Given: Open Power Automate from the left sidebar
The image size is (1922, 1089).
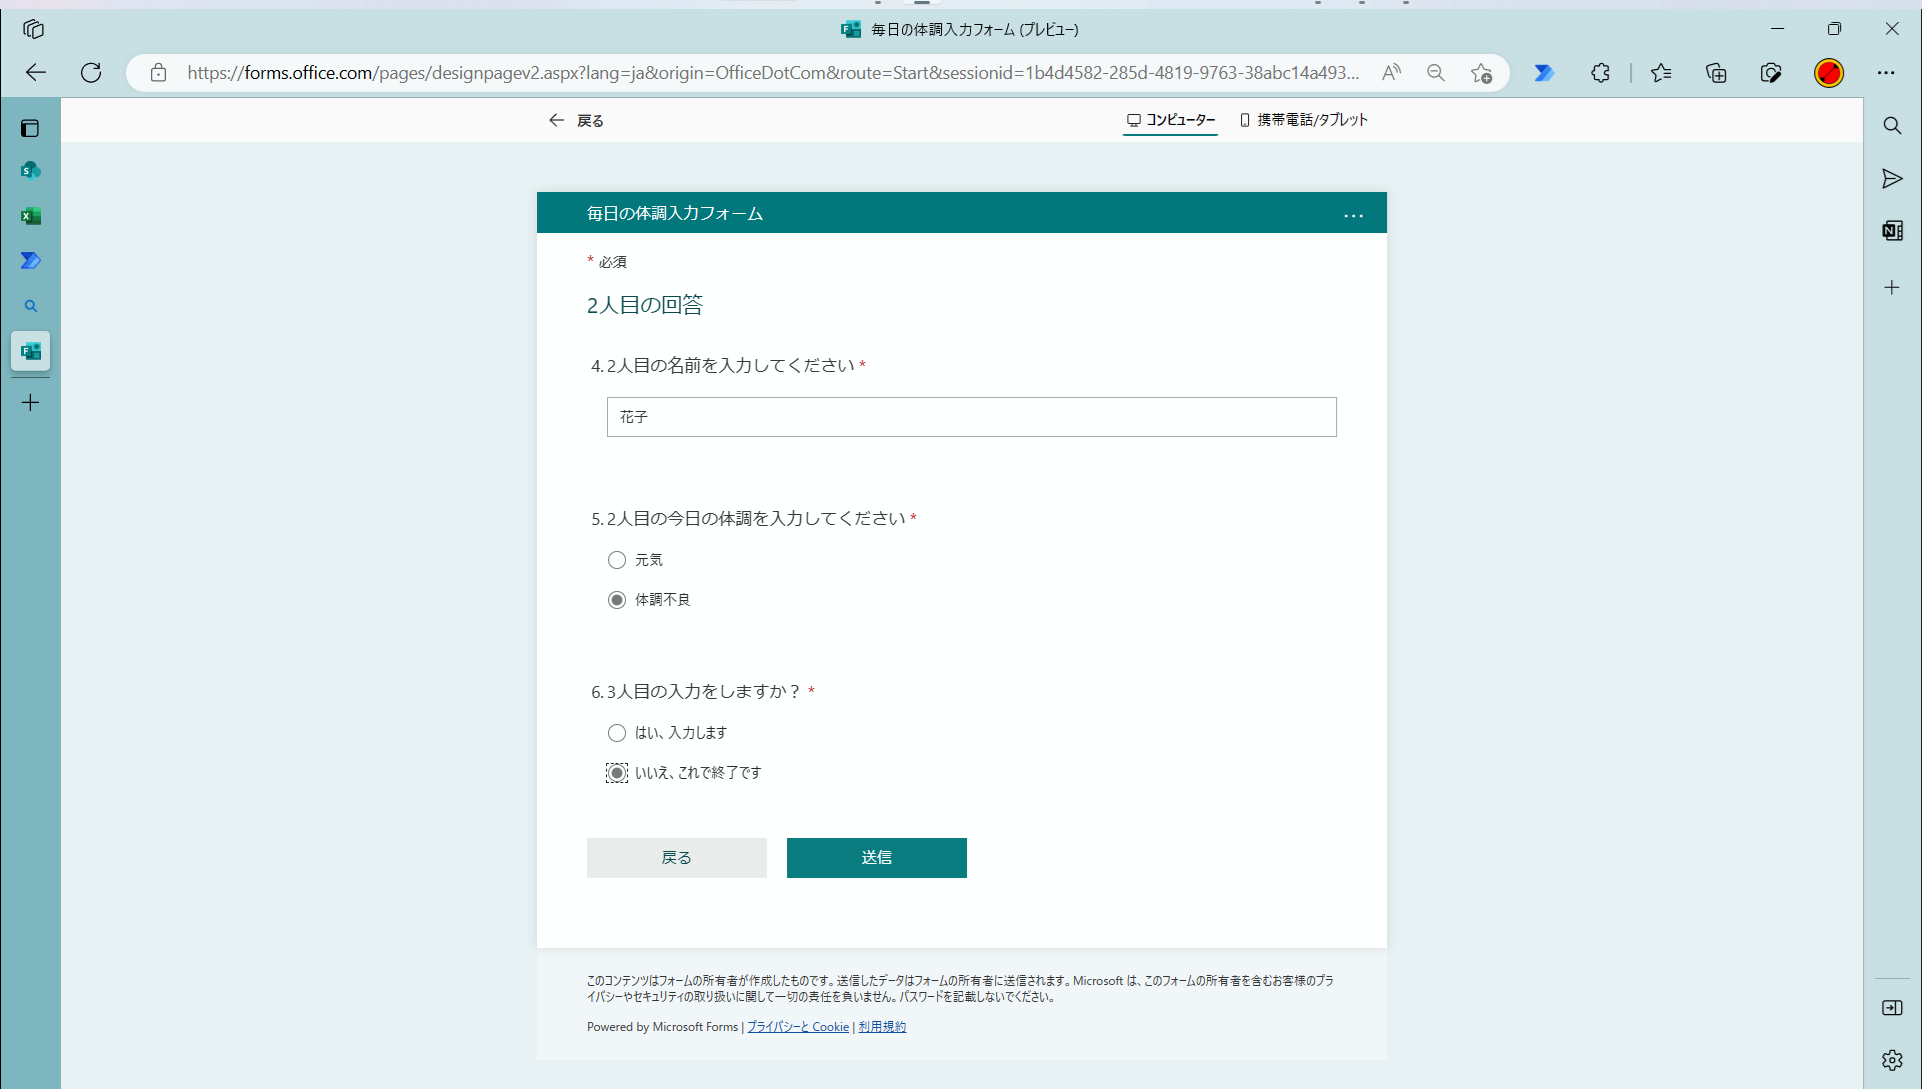Looking at the screenshot, I should (x=31, y=260).
